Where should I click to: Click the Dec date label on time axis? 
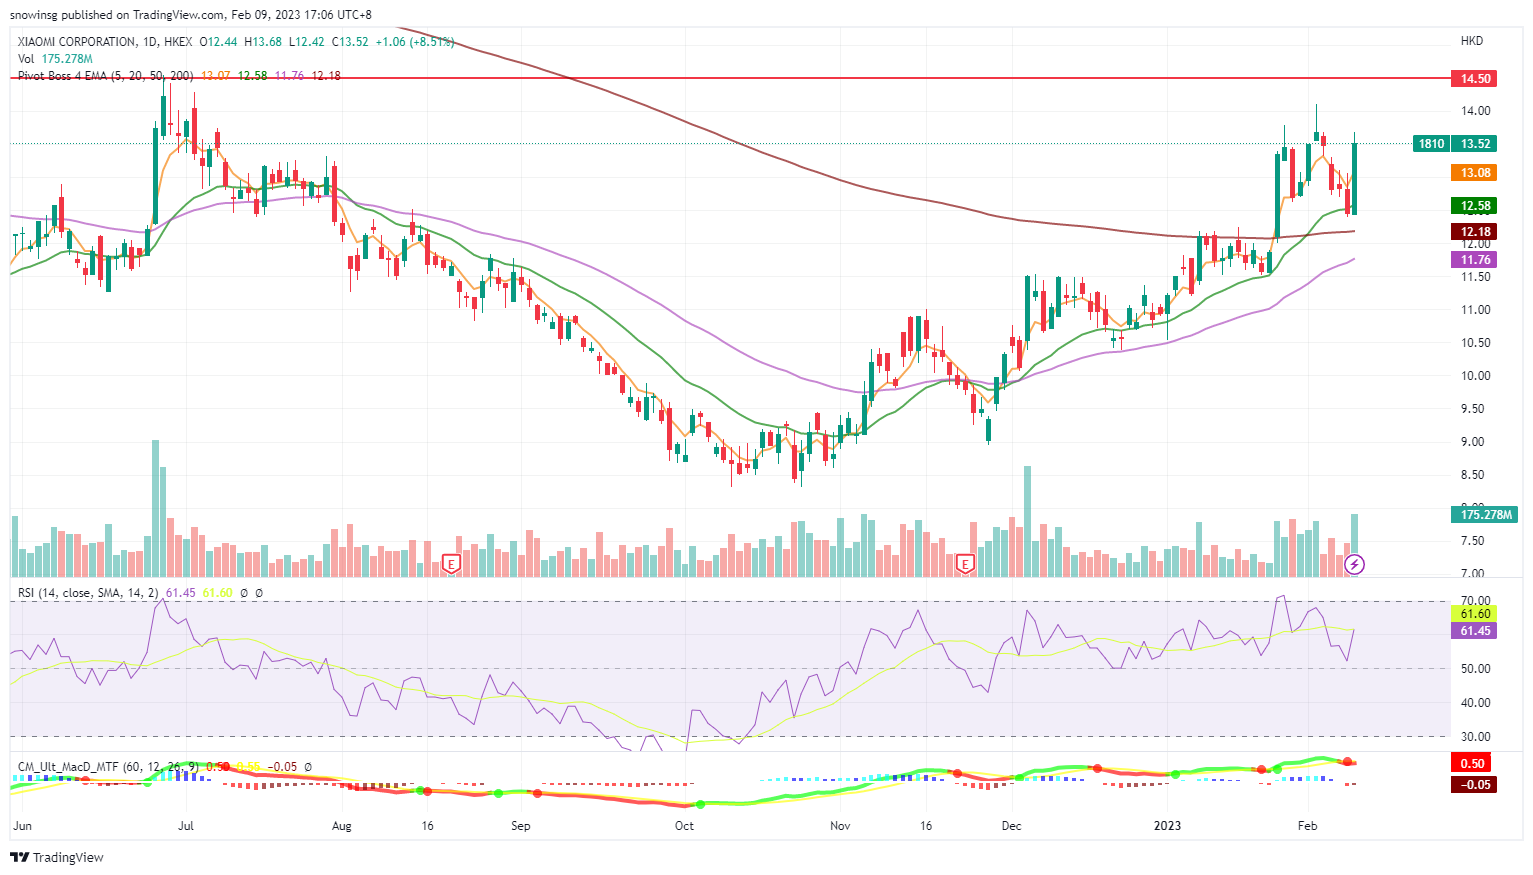point(1011,826)
